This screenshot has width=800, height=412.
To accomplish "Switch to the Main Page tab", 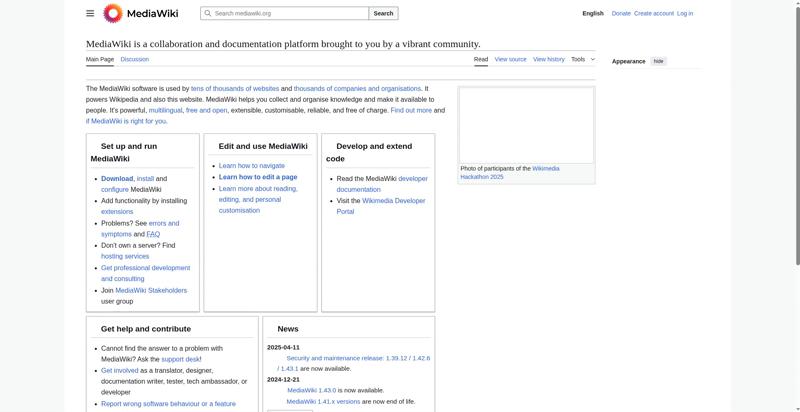I will pos(100,60).
